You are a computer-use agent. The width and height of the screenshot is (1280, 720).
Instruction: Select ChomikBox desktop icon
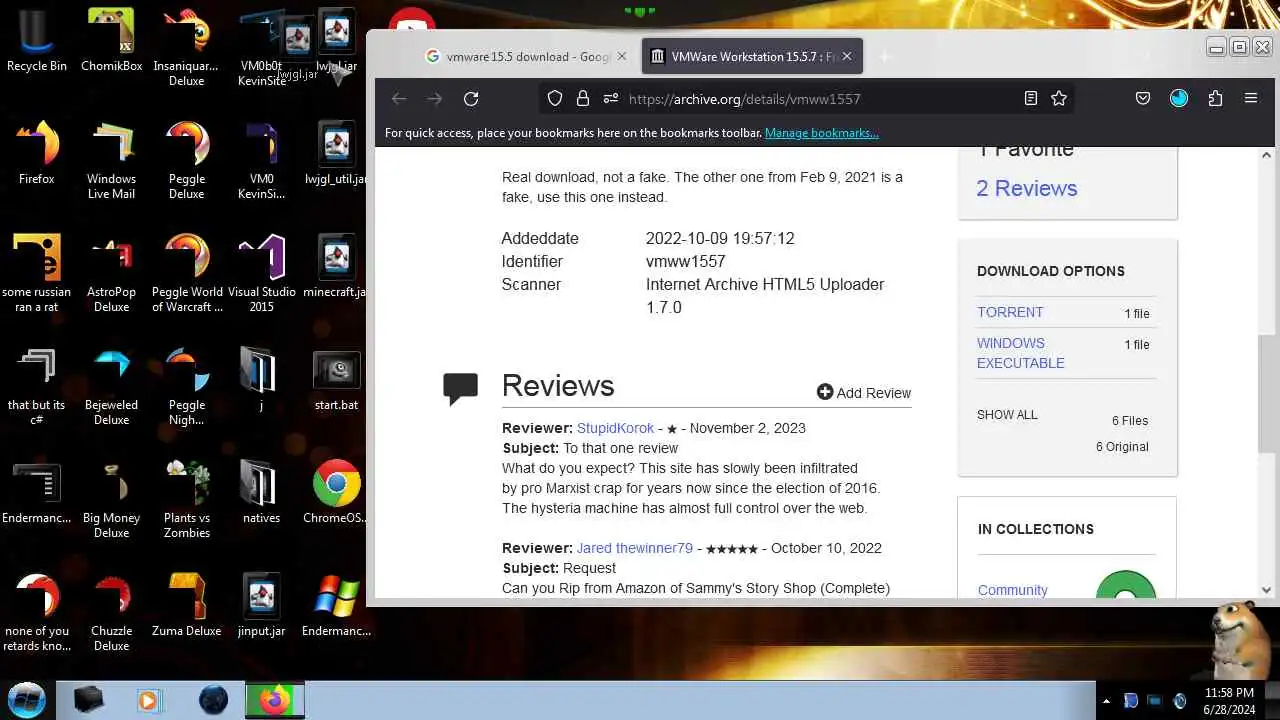coord(111,41)
